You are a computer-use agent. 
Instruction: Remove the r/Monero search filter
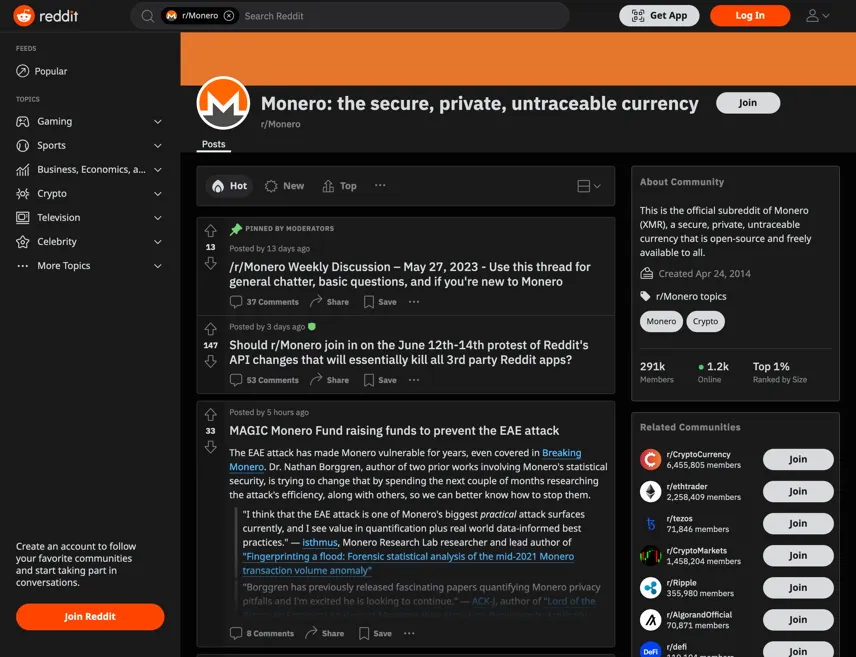coord(229,16)
